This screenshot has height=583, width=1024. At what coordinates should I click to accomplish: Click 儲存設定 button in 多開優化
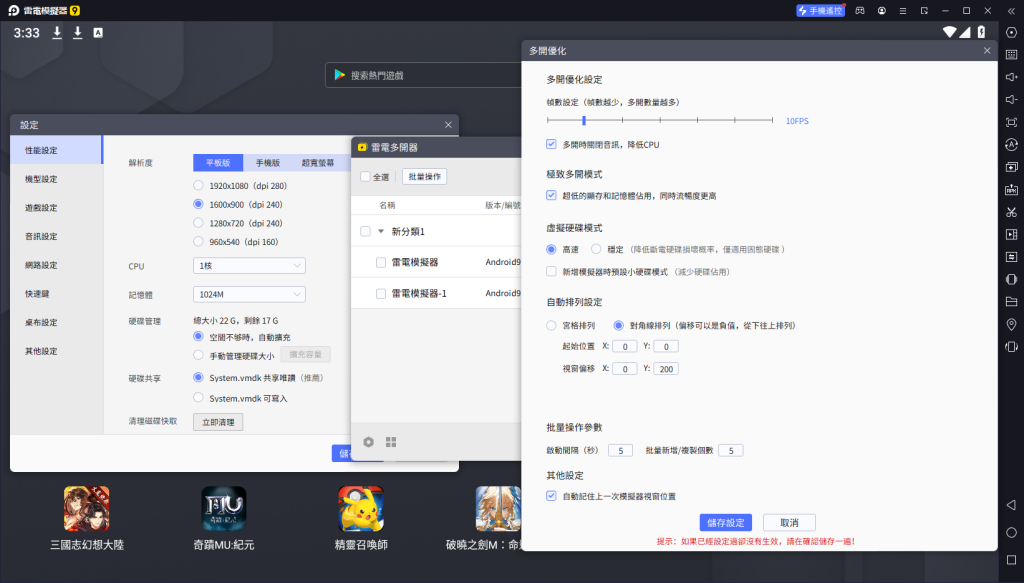point(726,522)
